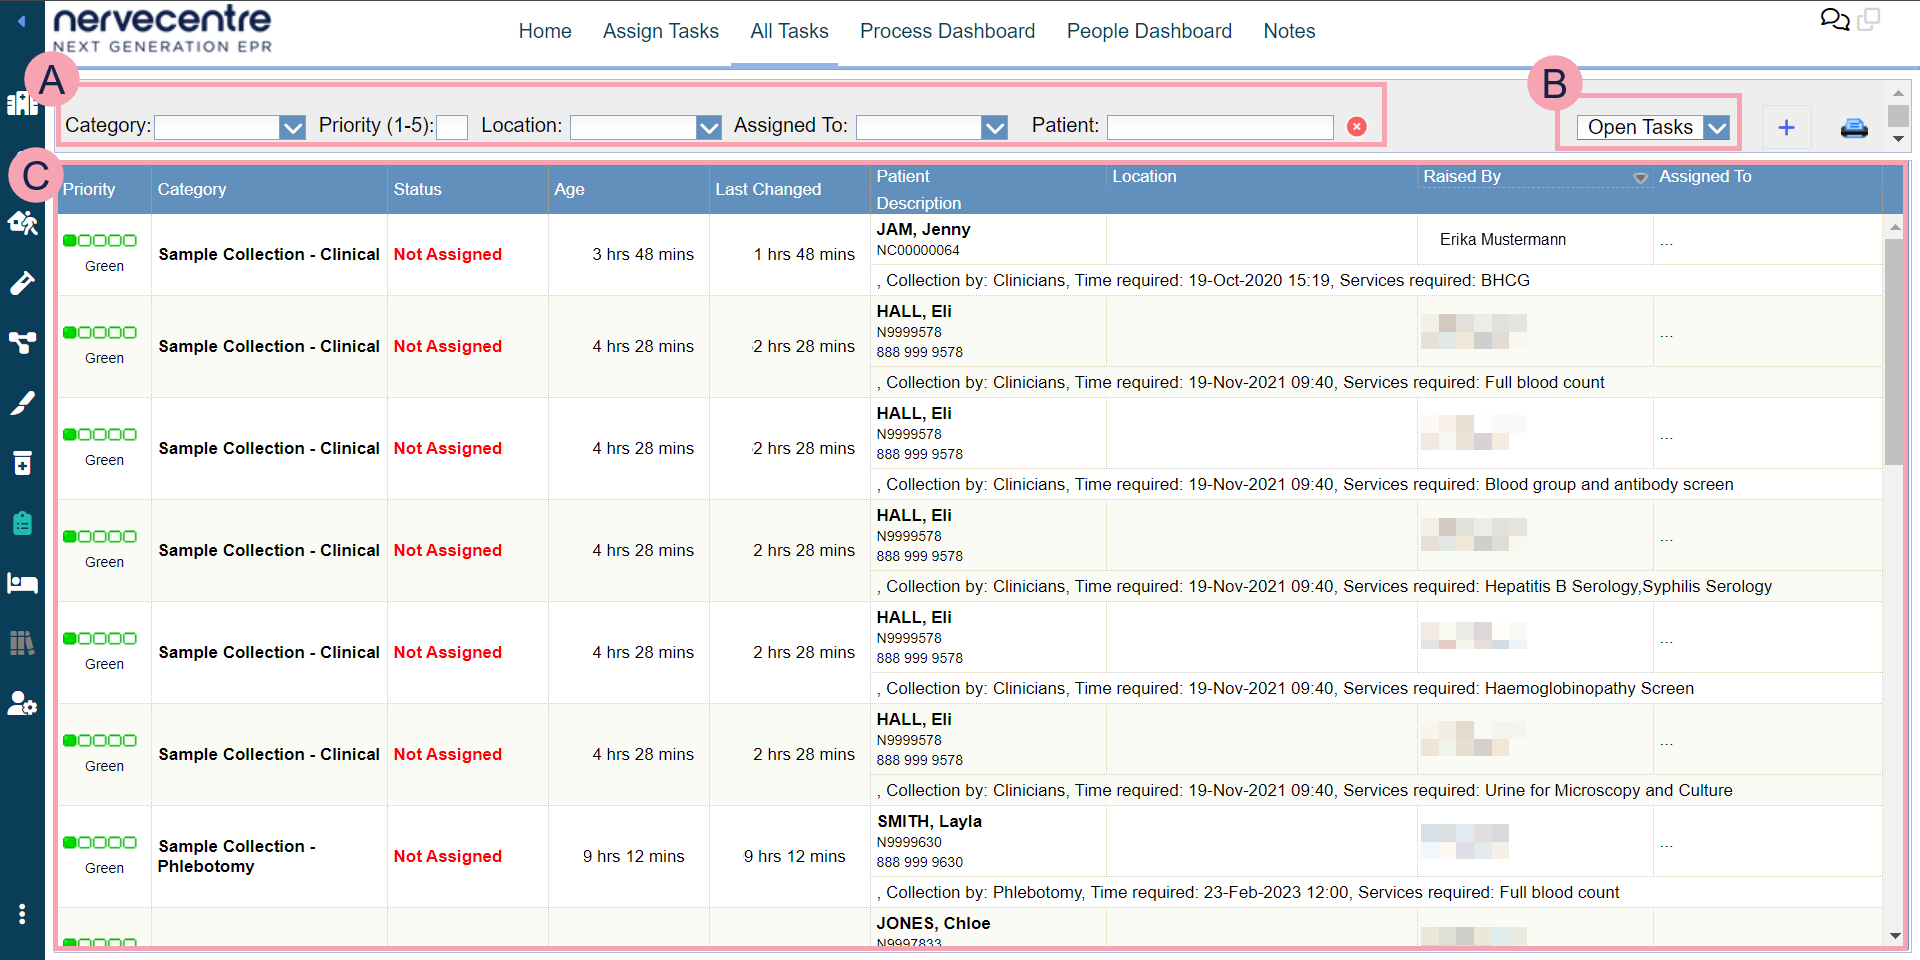Click the scalpel icon in the sidebar

[22, 403]
